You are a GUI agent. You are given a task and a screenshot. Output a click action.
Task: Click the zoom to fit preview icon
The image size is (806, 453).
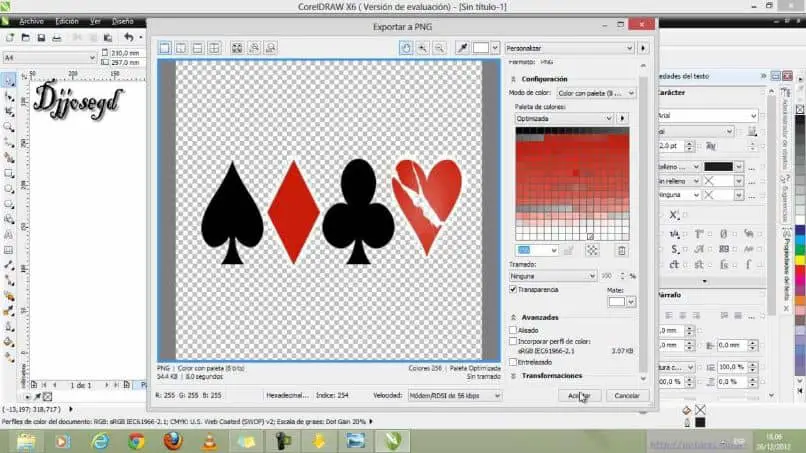pos(237,48)
